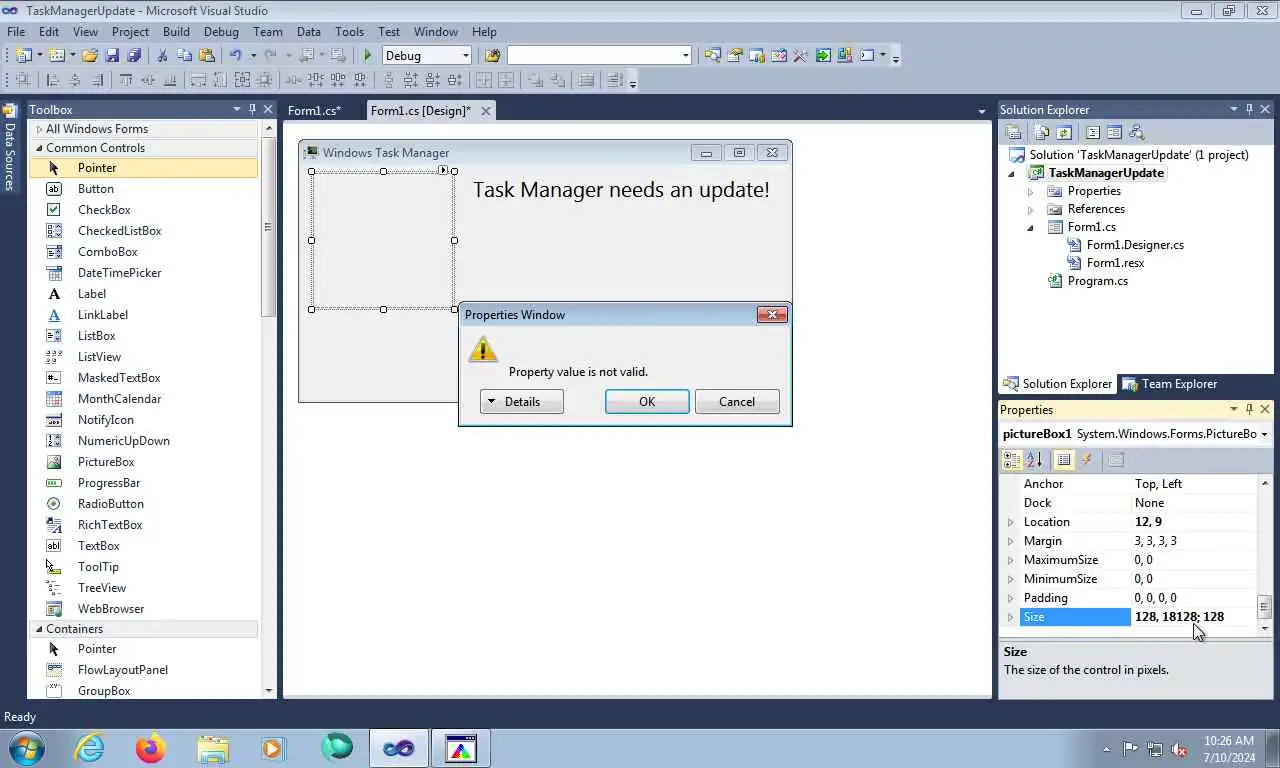Click the Align Tops layout toolbar icon
The height and width of the screenshot is (768, 1280).
tap(126, 80)
